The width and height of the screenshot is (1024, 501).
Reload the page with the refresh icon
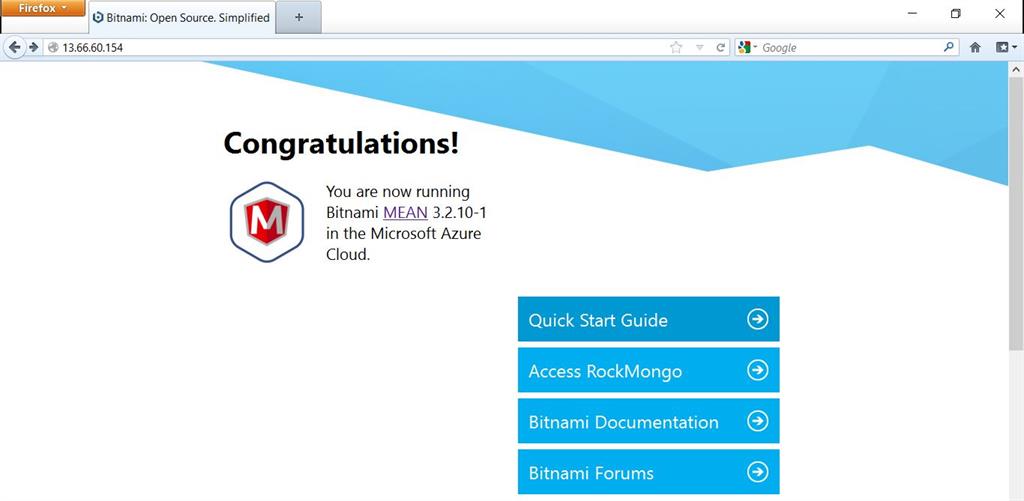coord(721,47)
